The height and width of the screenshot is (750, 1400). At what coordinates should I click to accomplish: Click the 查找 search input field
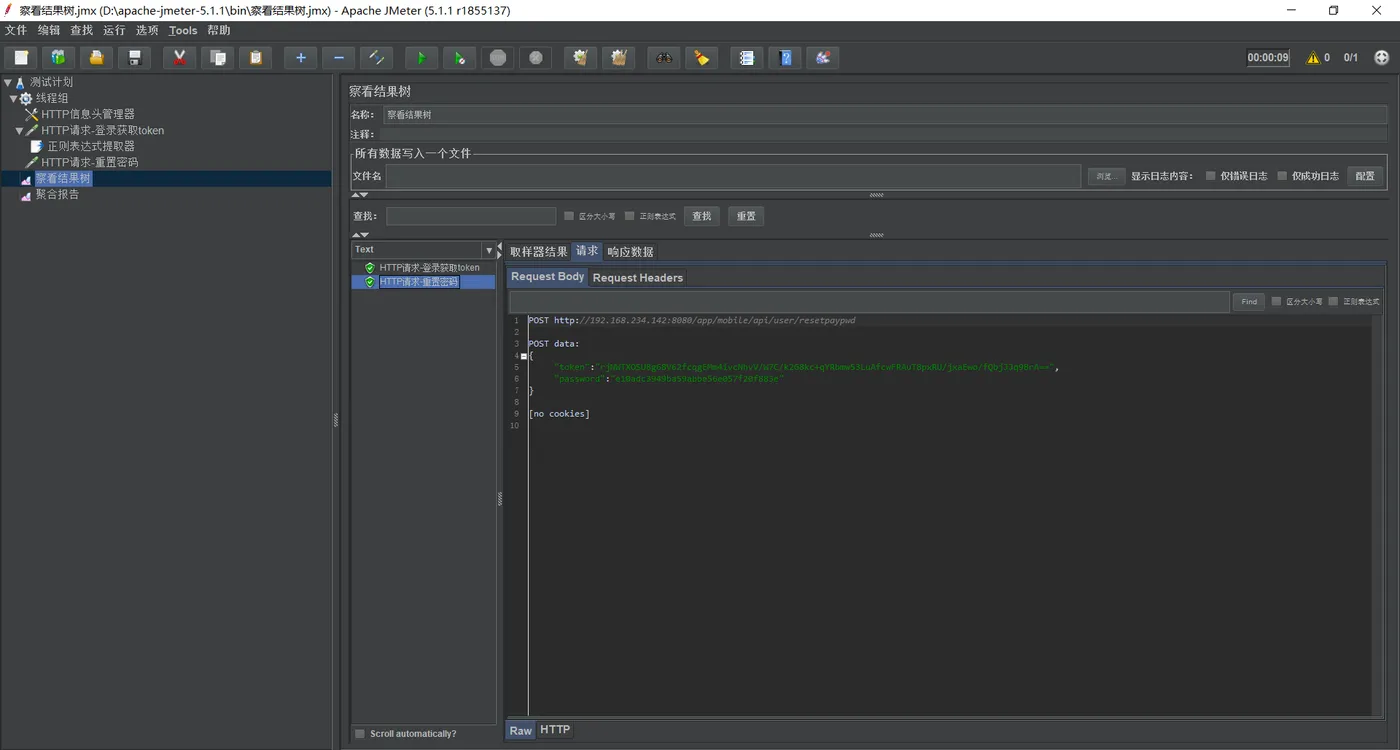[x=471, y=216]
